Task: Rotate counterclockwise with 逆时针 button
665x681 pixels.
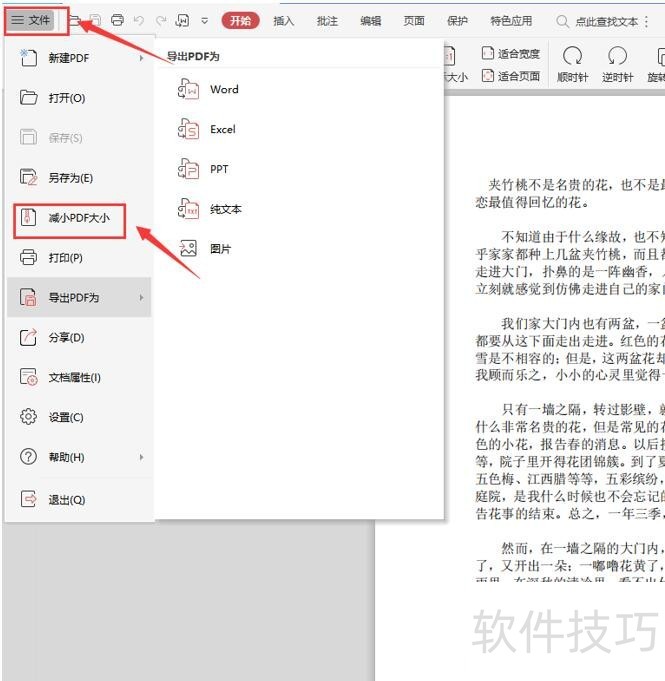Action: point(617,64)
